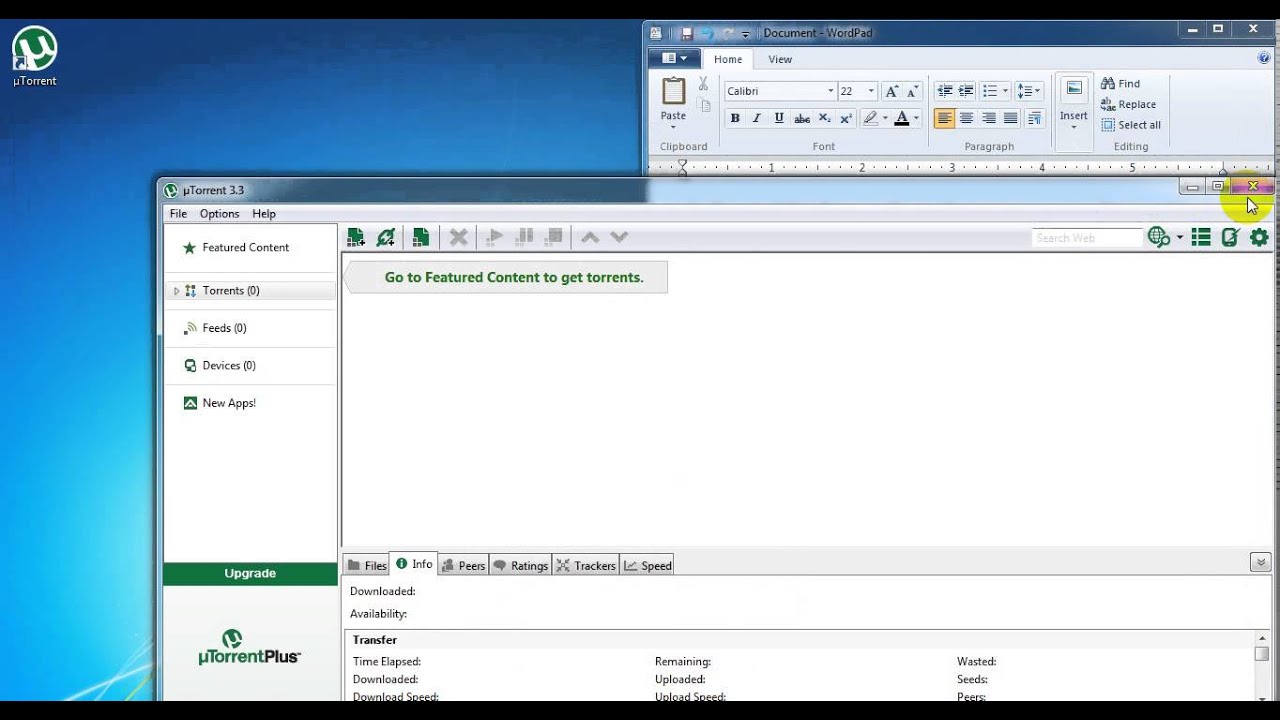
Task: Toggle Strikethrough formatting in WordPad
Action: pos(802,118)
